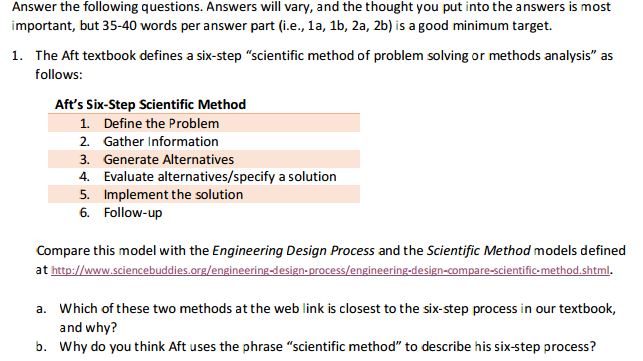The height and width of the screenshot is (361, 643).
Task: Click the list number 6 beside Follow-up
Action: point(84,213)
